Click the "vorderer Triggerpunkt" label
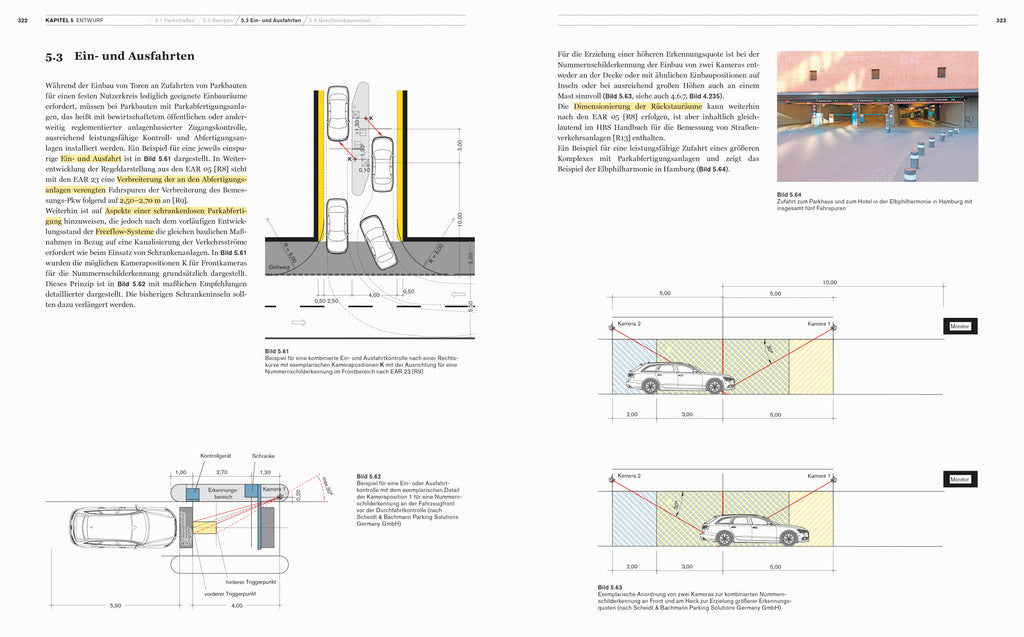 point(229,592)
